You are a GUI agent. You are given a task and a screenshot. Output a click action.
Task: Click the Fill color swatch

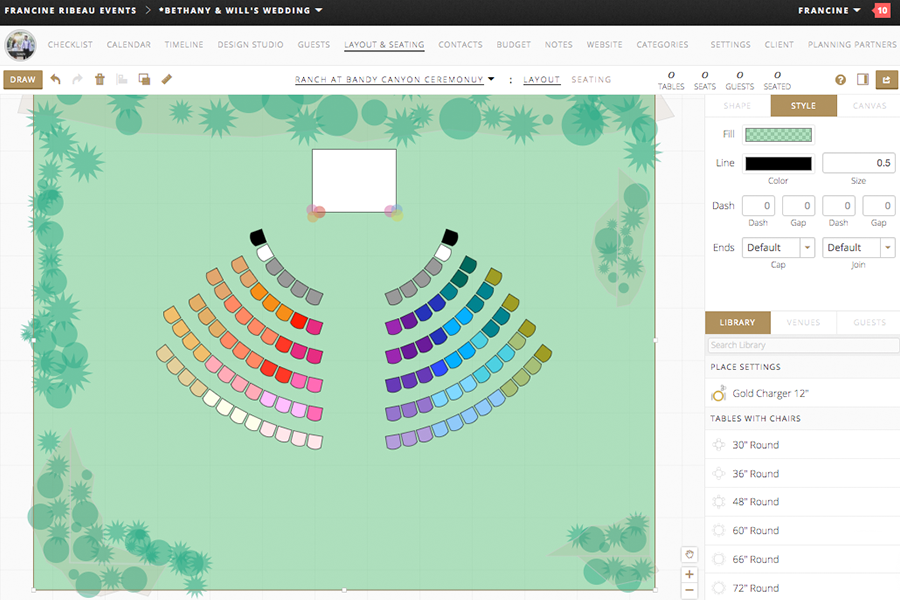778,134
